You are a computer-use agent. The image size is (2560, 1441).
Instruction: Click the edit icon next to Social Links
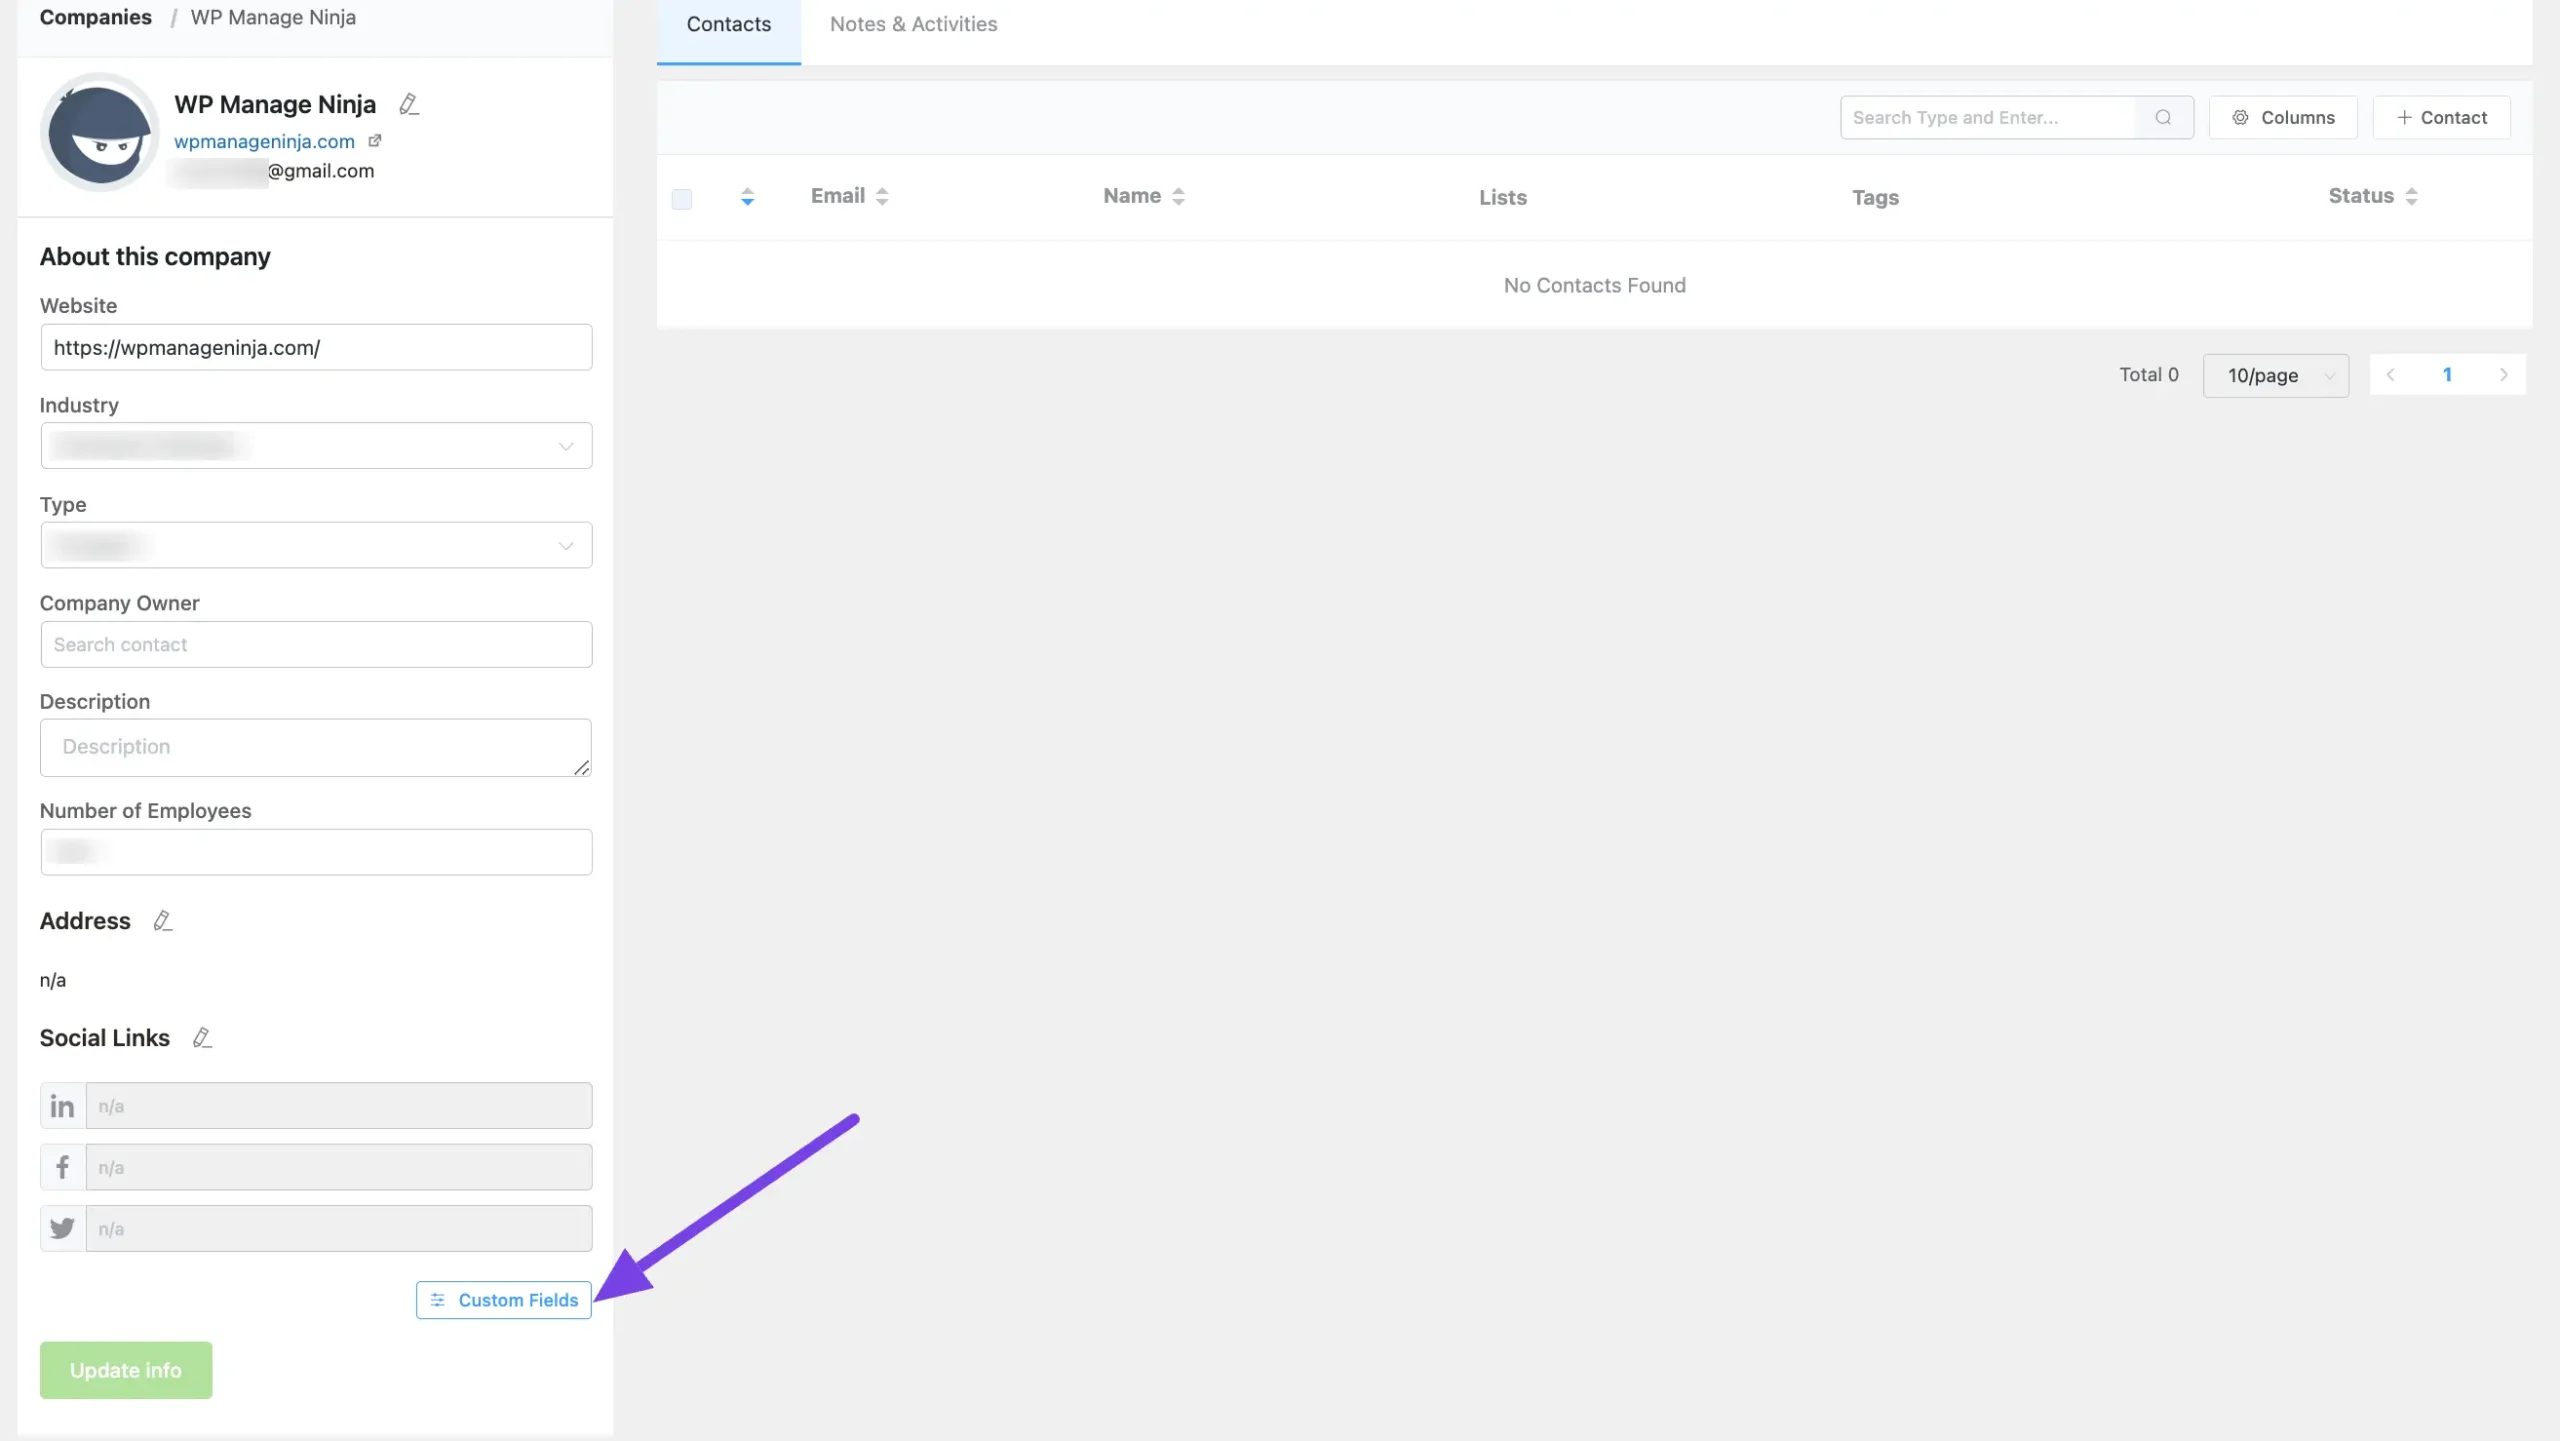point(202,1037)
